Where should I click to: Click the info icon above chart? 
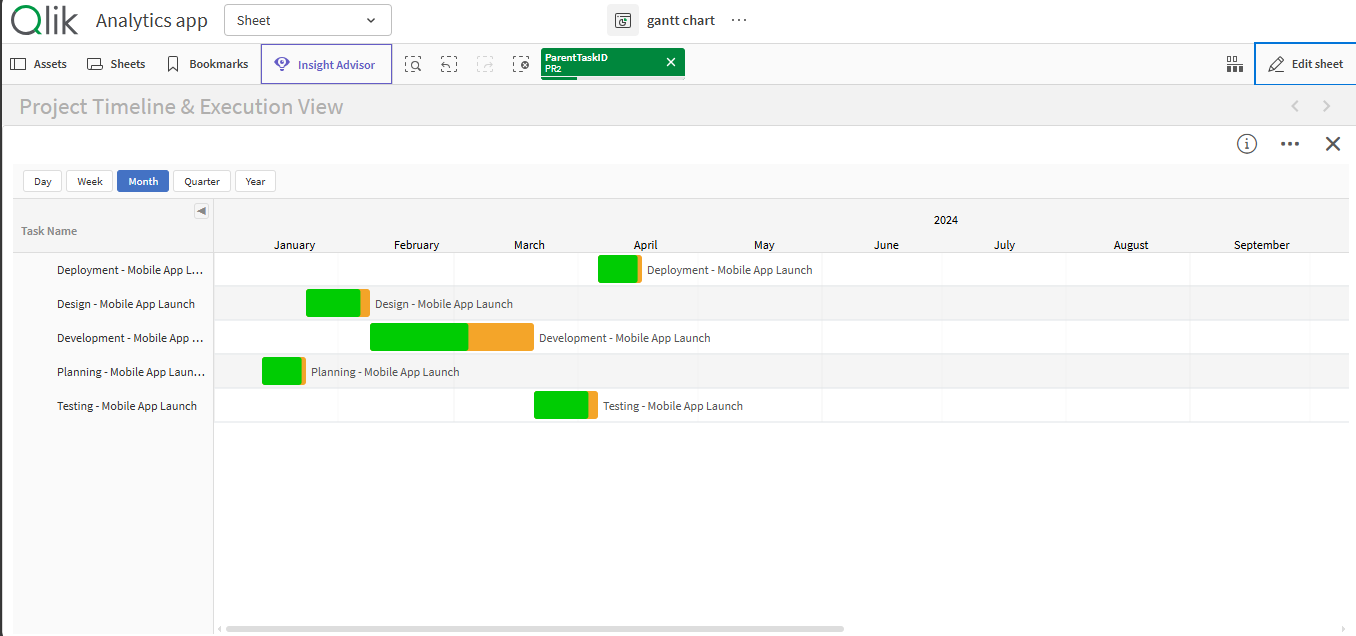click(1246, 144)
